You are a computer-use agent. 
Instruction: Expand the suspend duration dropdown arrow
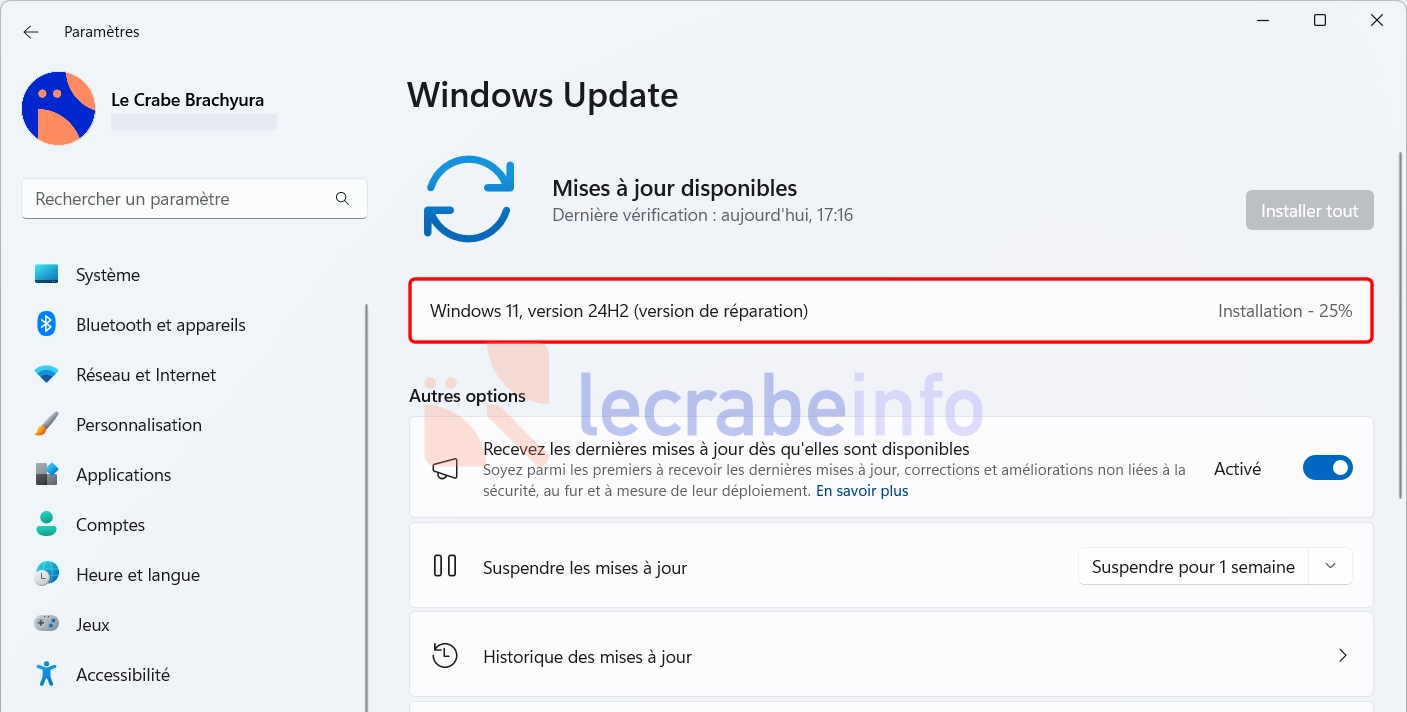1330,567
